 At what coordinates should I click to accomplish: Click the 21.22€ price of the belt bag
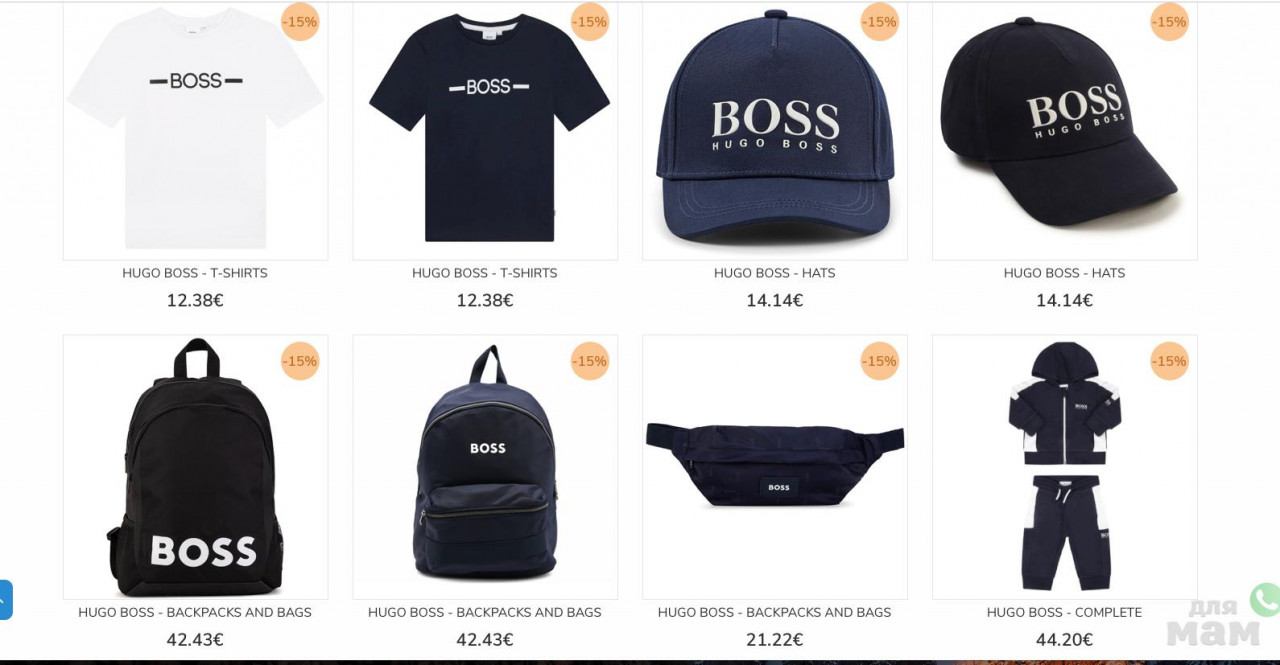click(775, 640)
